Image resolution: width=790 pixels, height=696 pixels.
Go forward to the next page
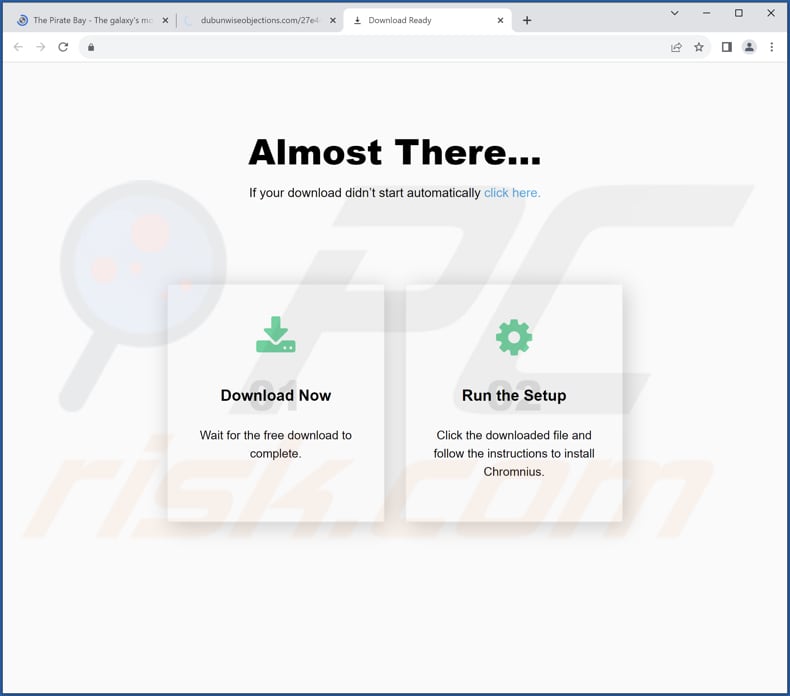41,47
